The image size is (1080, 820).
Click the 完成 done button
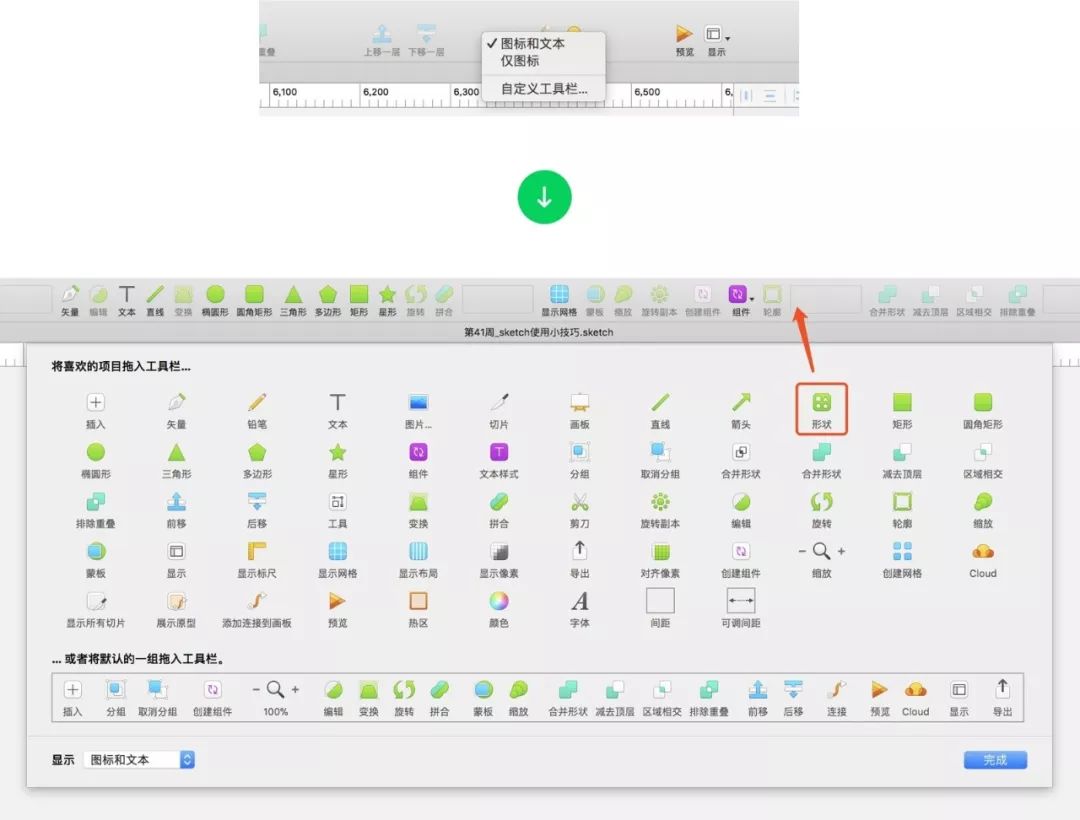pyautogui.click(x=995, y=759)
